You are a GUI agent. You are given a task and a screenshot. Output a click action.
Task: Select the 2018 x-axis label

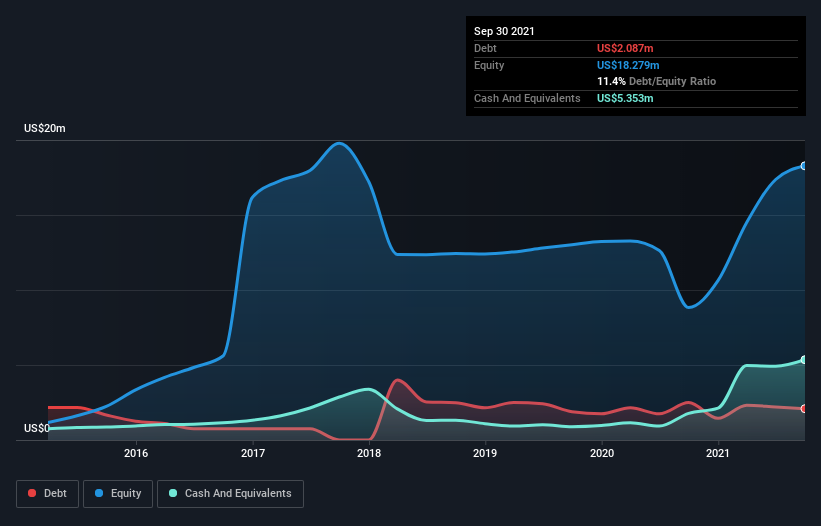click(369, 453)
